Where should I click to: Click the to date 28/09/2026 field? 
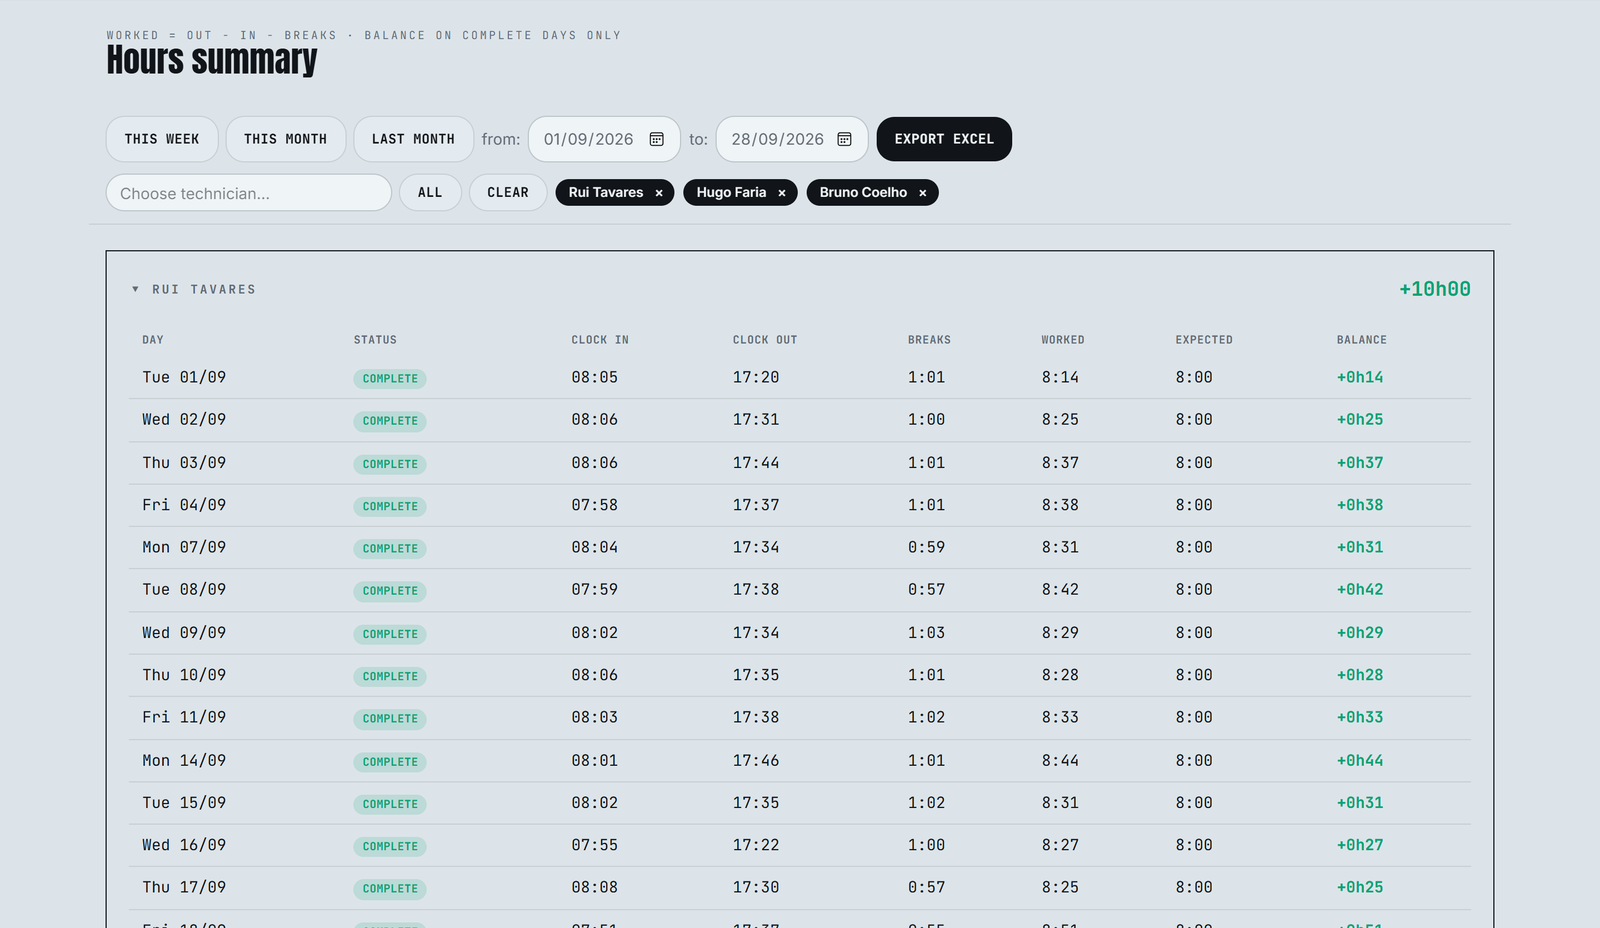792,139
